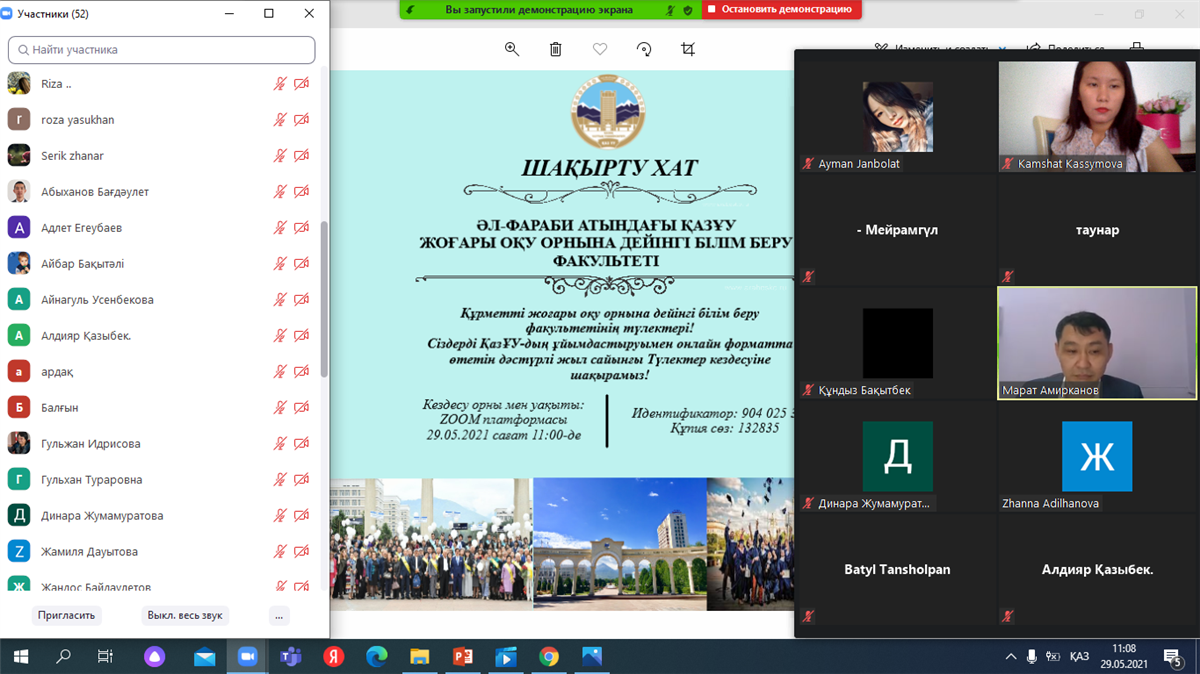Click the heart favorite icon

pyautogui.click(x=600, y=49)
